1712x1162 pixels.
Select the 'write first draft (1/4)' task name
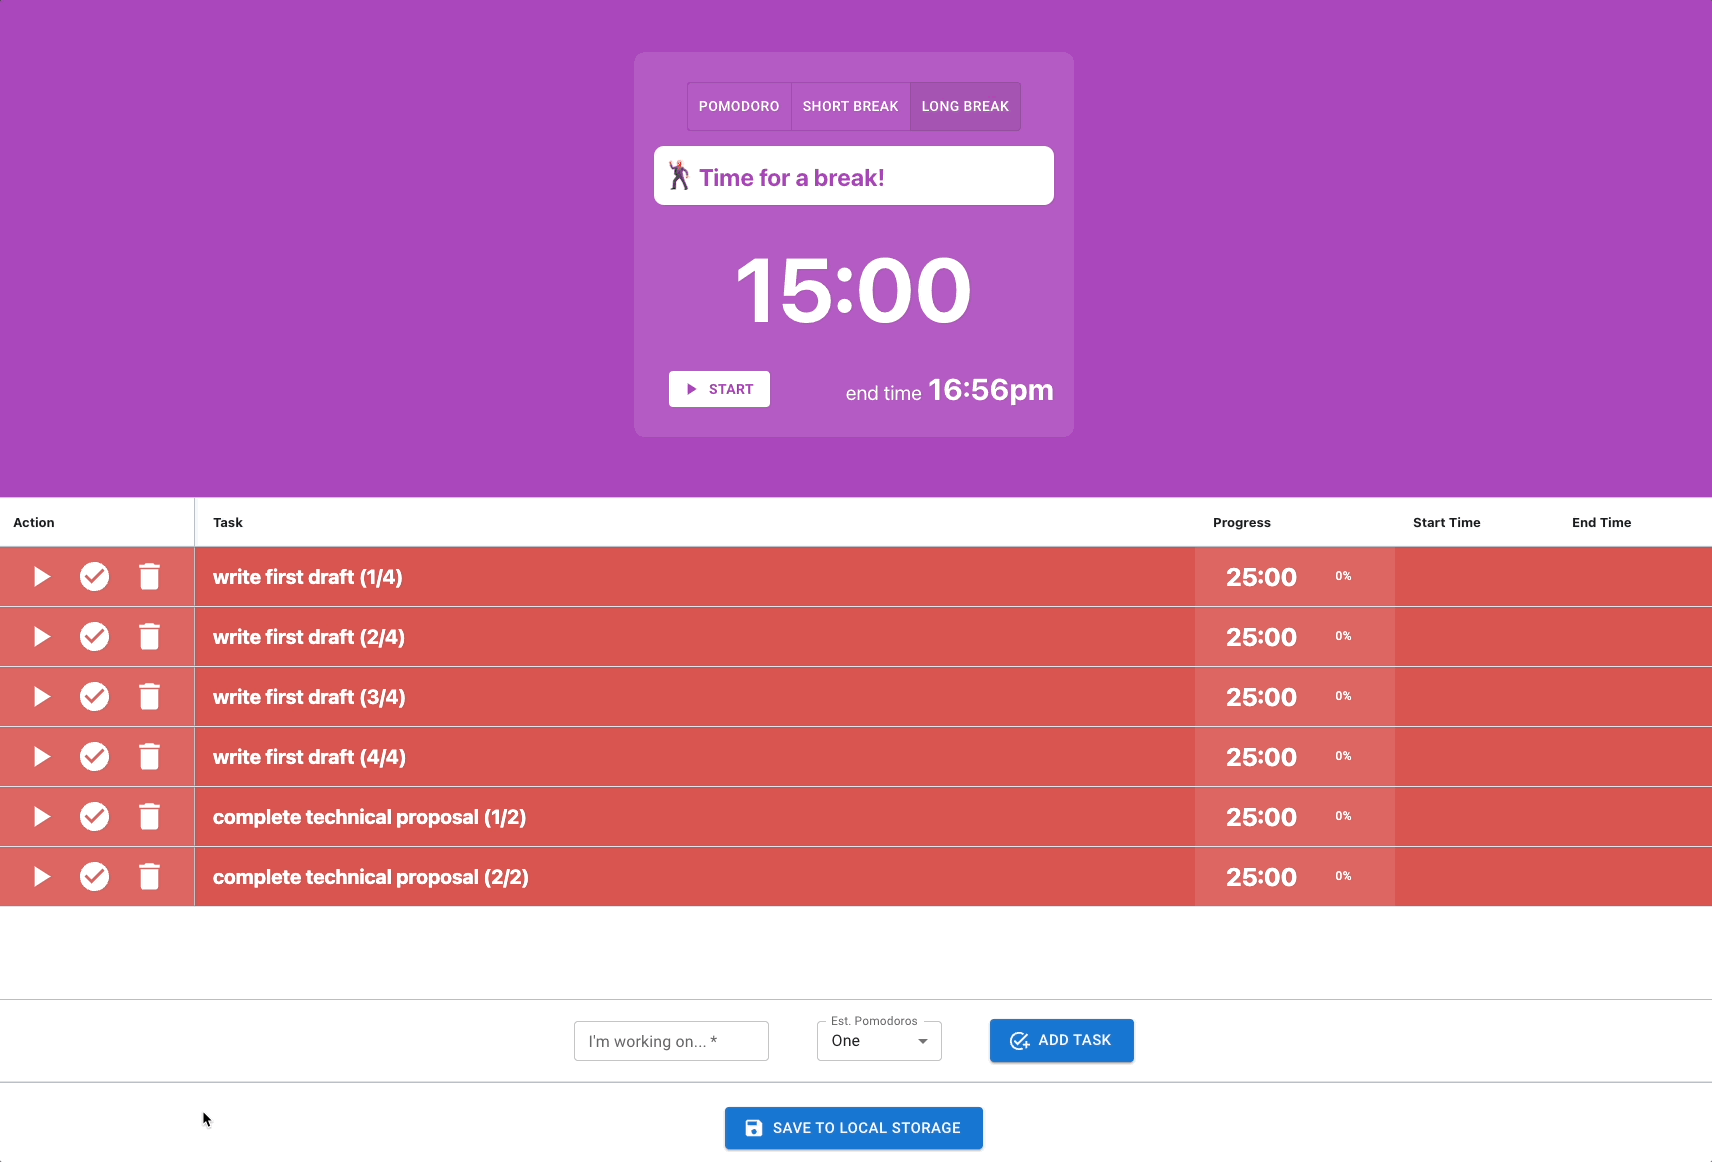click(x=308, y=577)
